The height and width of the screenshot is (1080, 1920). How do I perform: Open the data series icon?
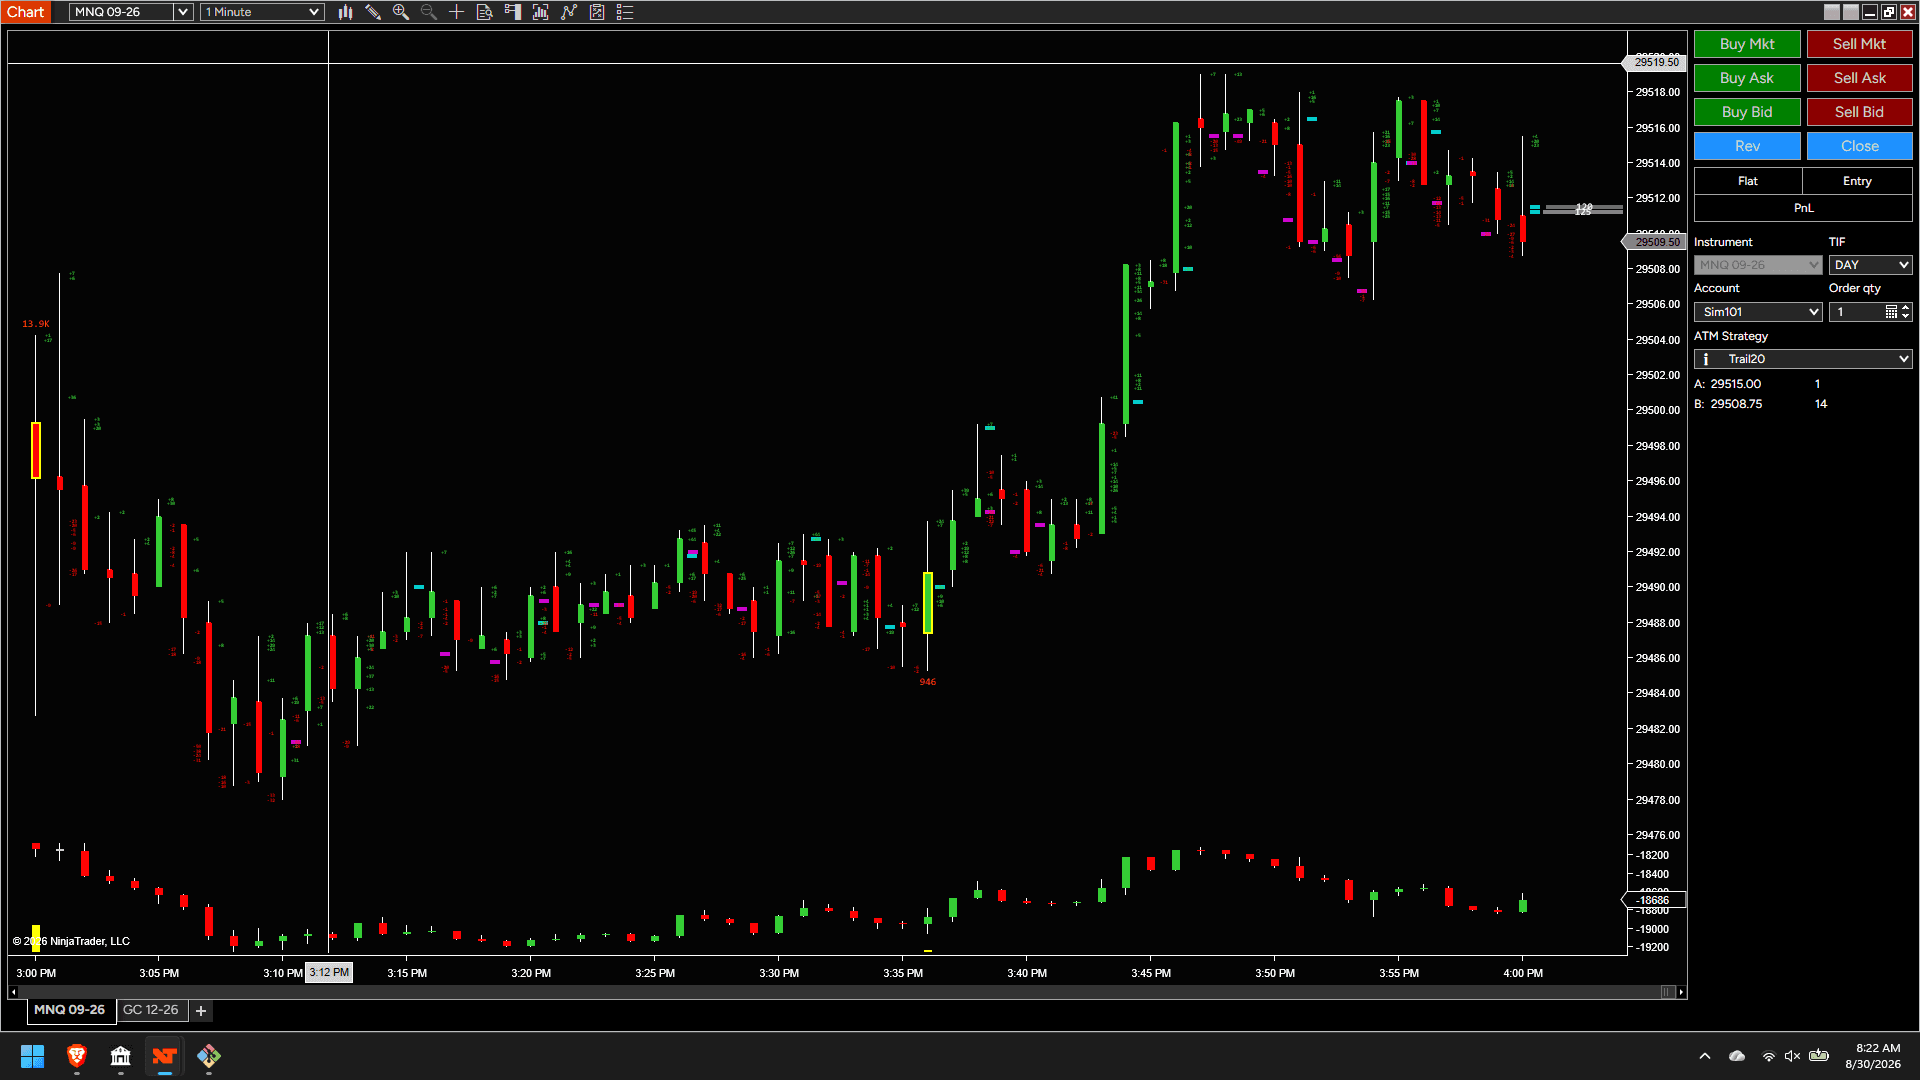click(541, 12)
